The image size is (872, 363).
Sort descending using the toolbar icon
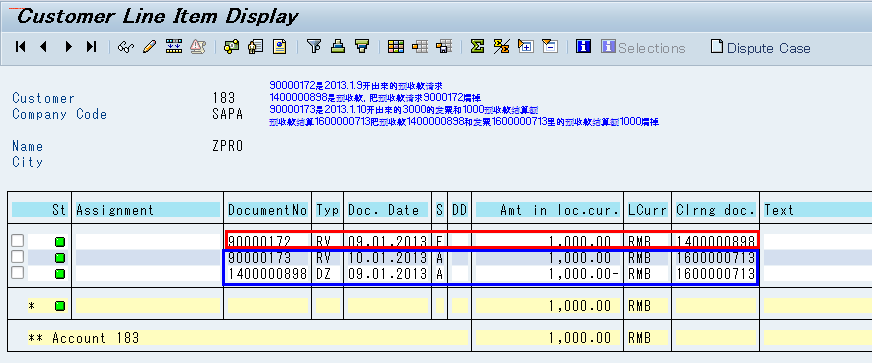363,46
